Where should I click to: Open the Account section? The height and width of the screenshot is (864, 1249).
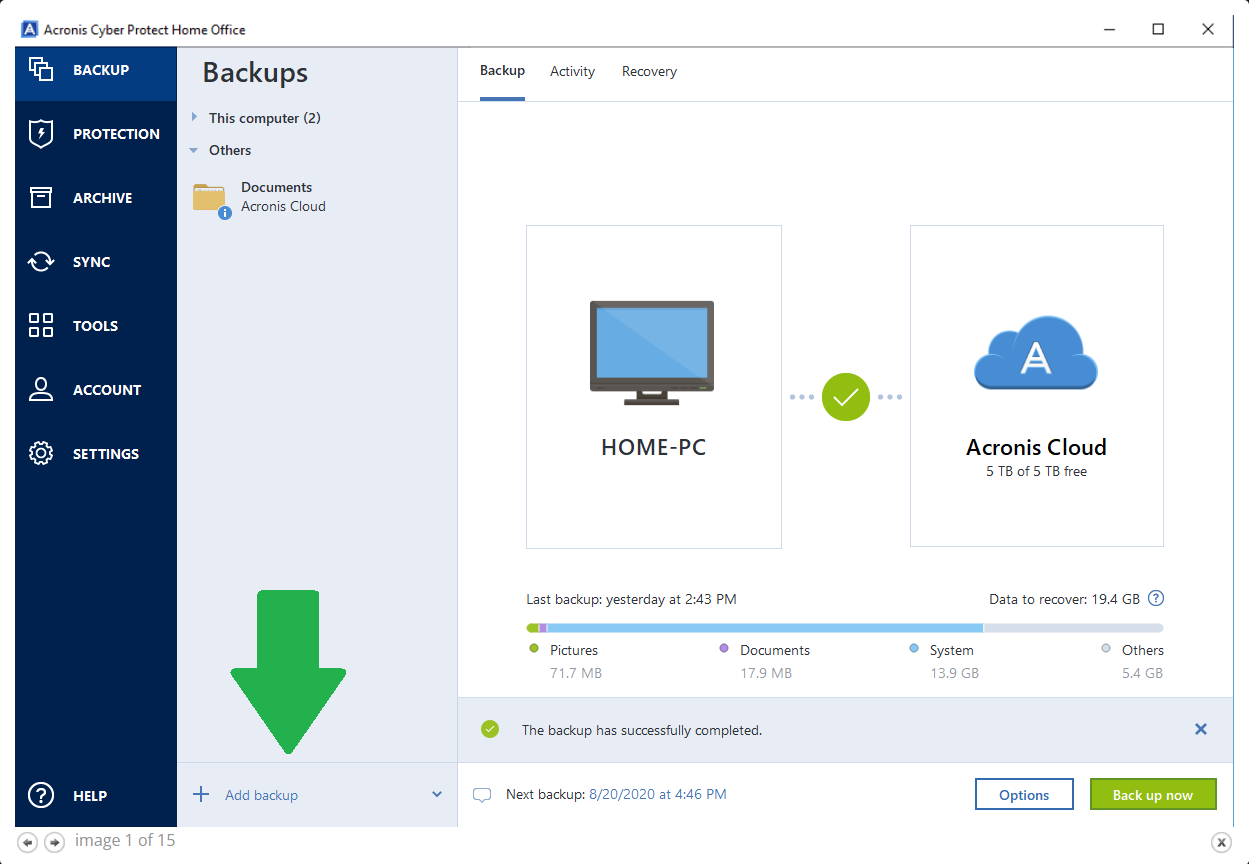click(96, 390)
